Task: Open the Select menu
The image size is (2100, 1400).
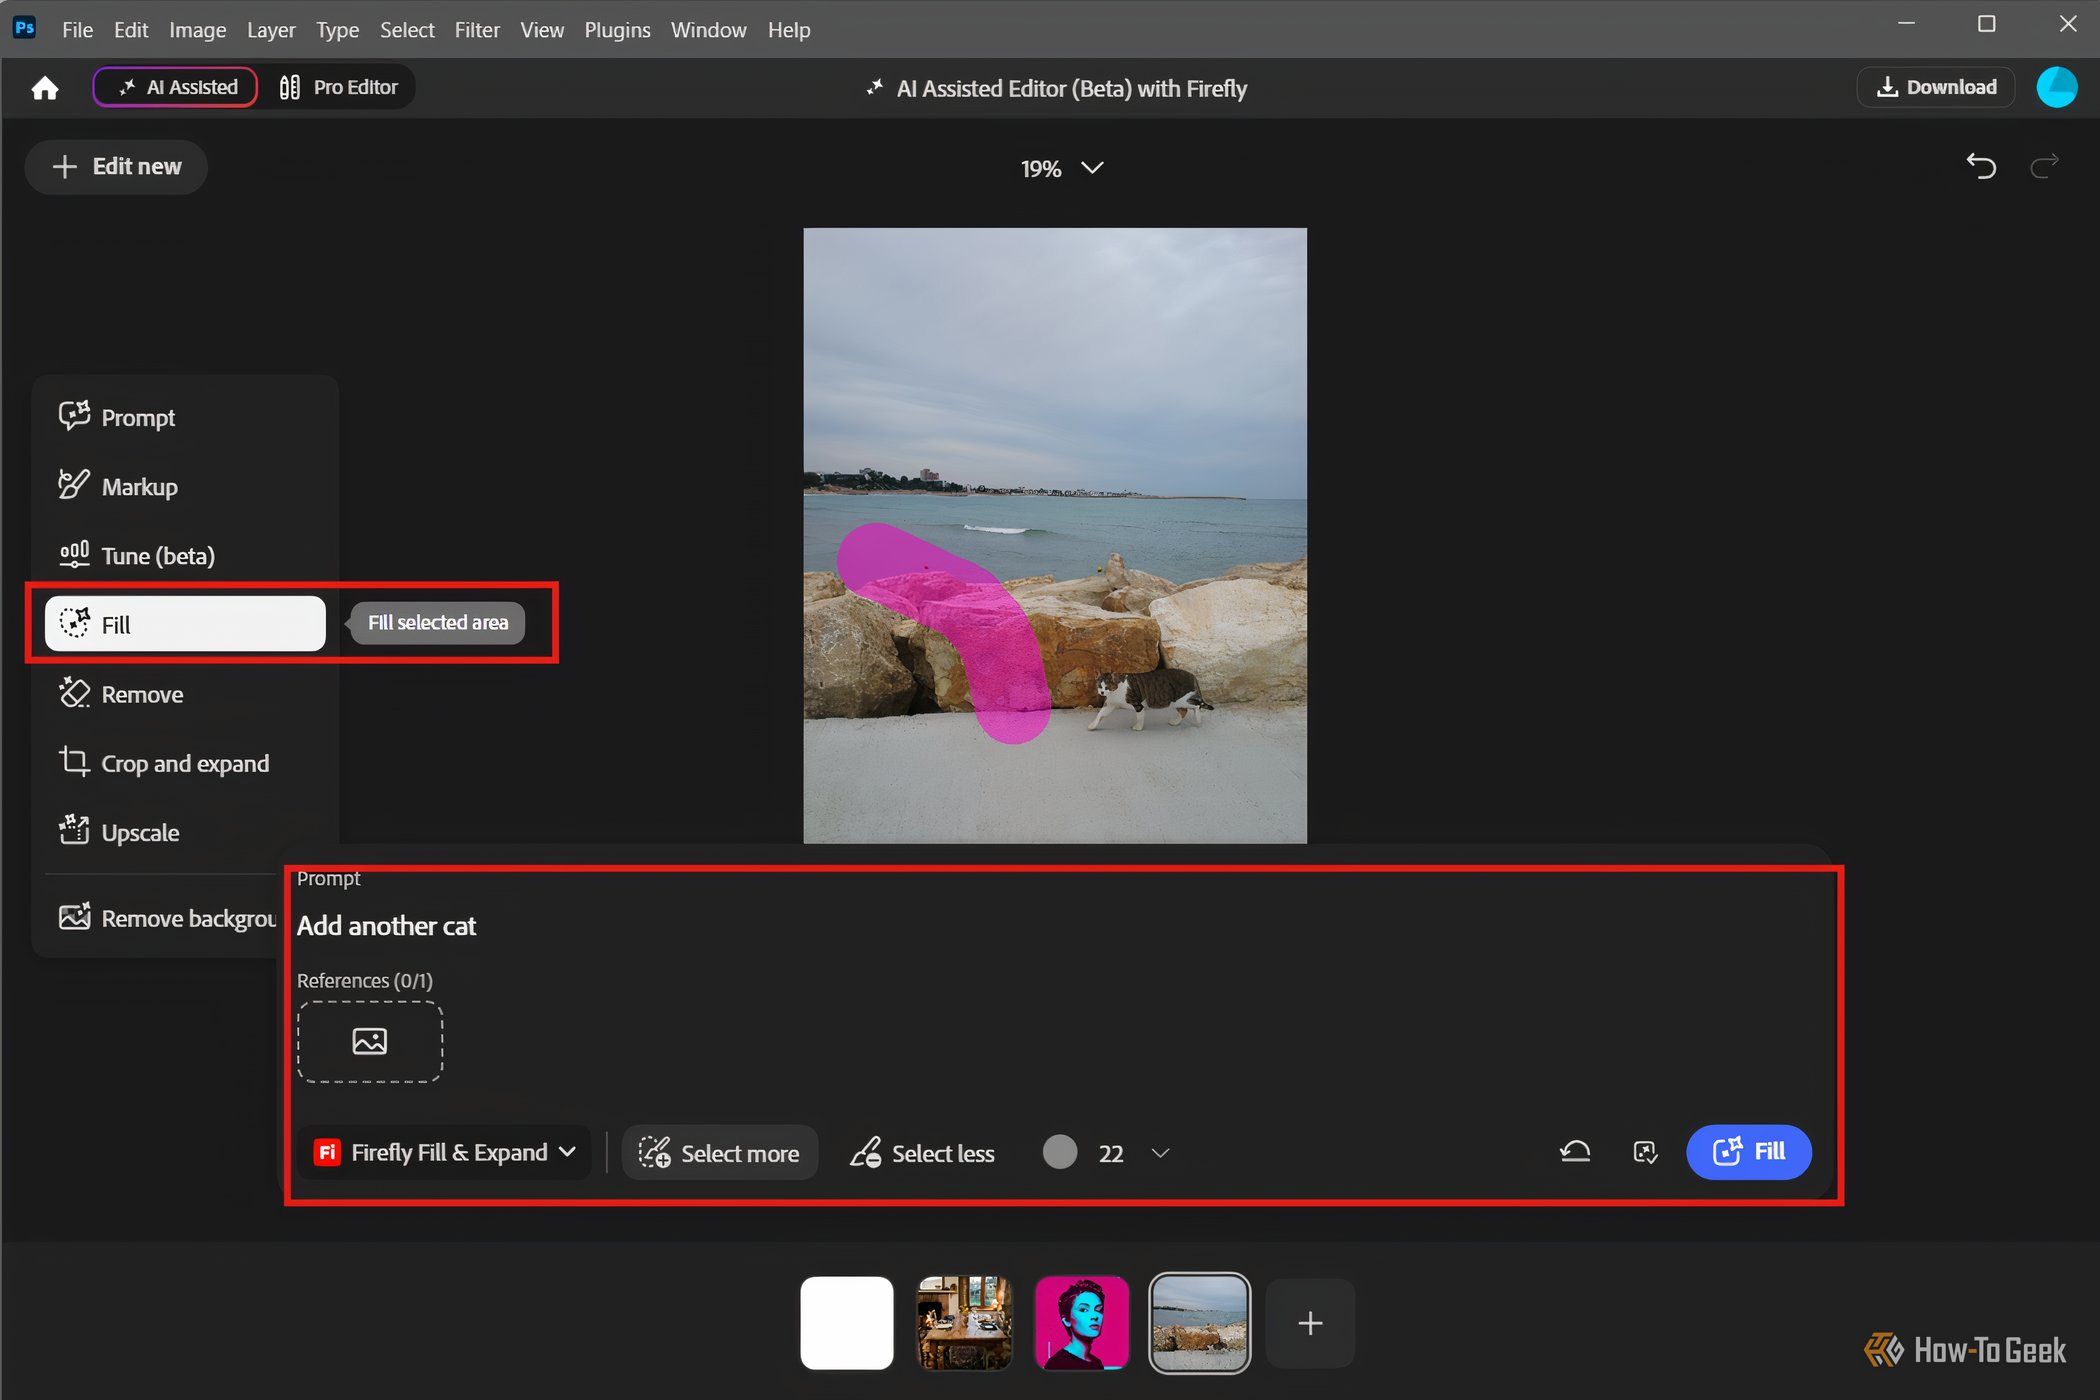Action: click(407, 30)
